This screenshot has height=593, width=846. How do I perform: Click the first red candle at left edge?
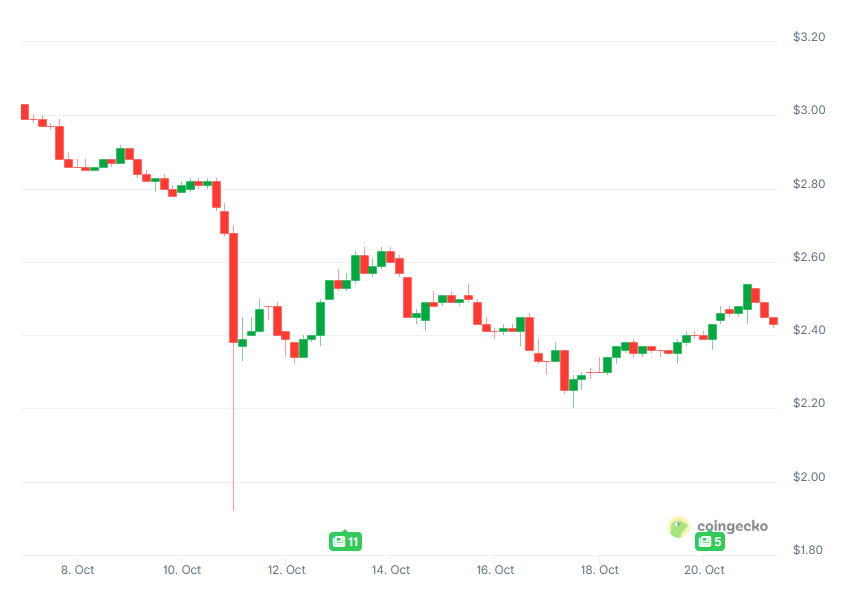click(25, 111)
